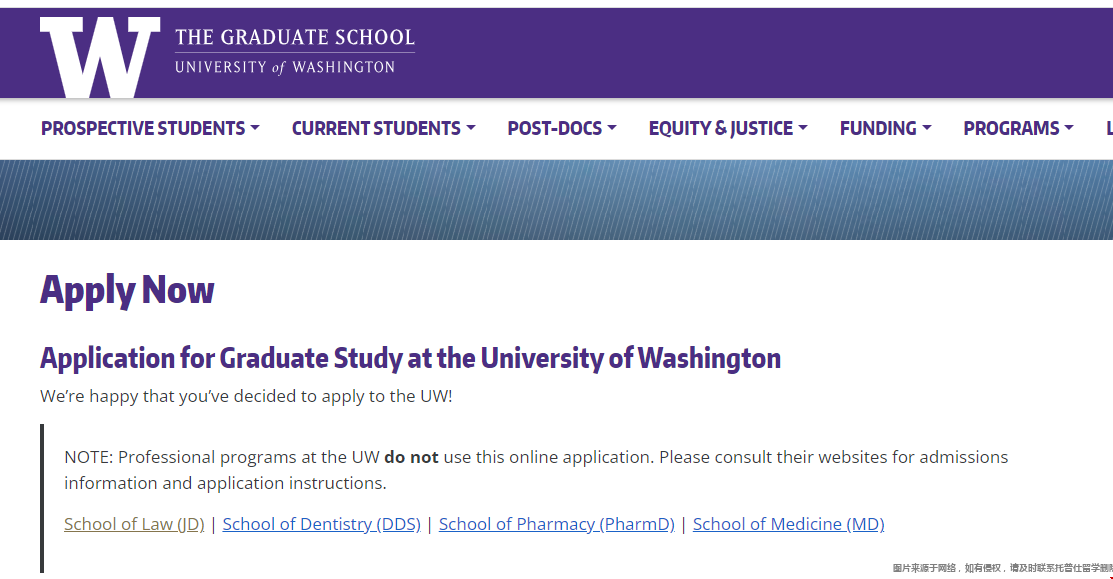This screenshot has width=1113, height=579.
Task: Expand the Equity & Justice dropdown caret
Action: point(803,128)
